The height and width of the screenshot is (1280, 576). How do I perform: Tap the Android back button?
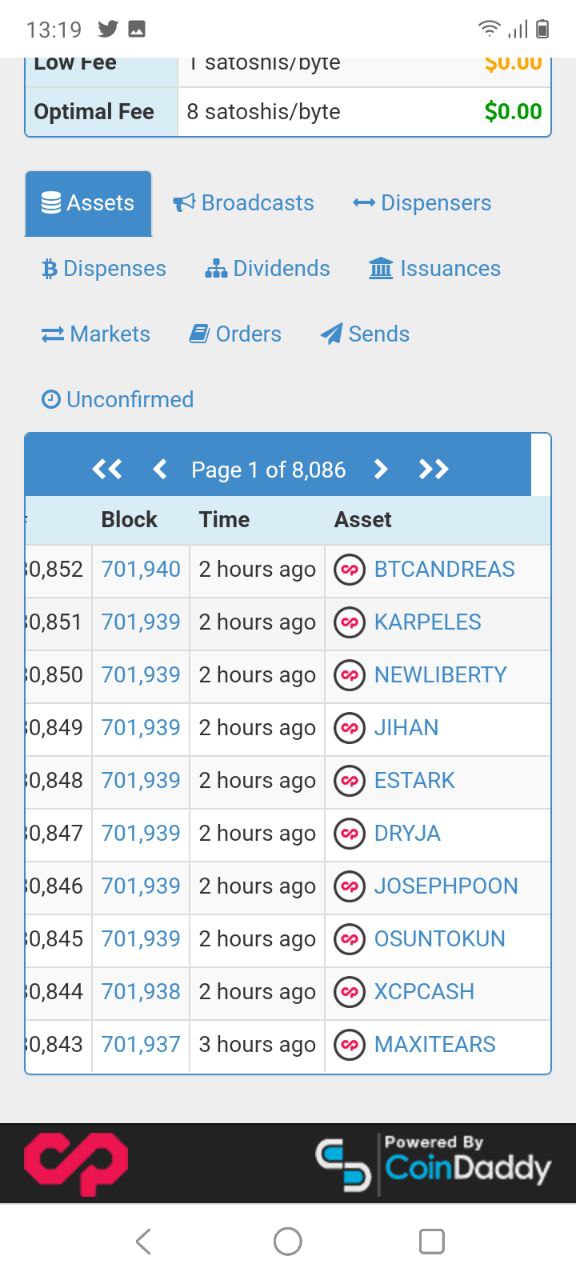(x=143, y=1241)
